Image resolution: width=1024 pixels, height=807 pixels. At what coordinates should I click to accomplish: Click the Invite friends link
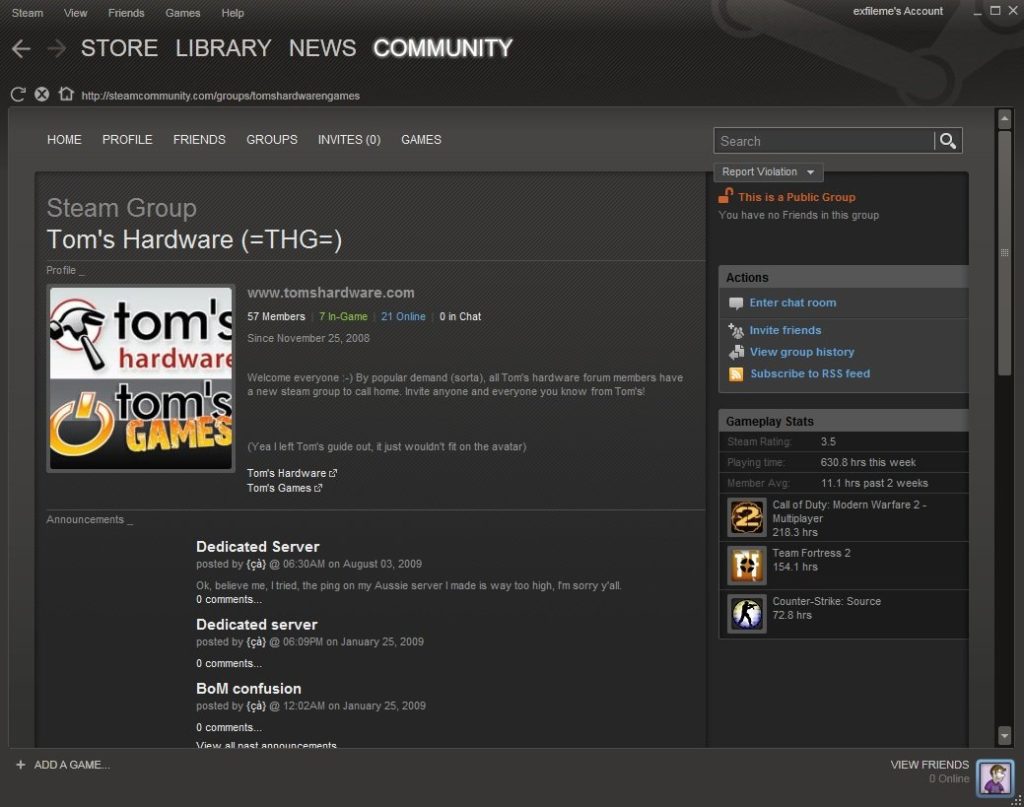tap(786, 330)
